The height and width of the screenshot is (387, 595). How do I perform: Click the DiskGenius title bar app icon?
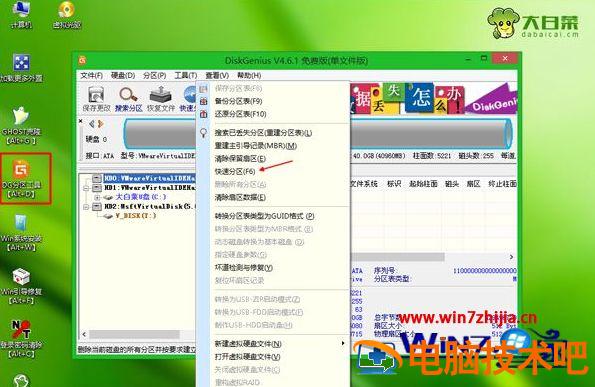point(82,60)
